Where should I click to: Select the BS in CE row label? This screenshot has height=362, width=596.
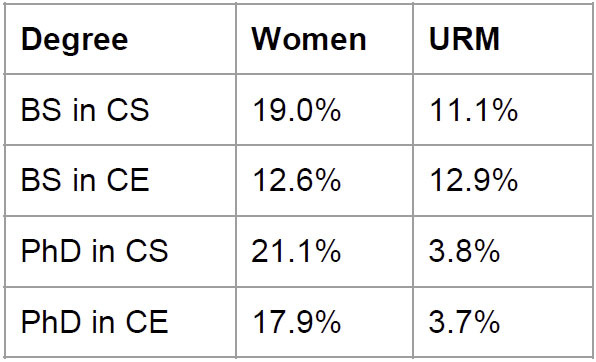pyautogui.click(x=85, y=180)
